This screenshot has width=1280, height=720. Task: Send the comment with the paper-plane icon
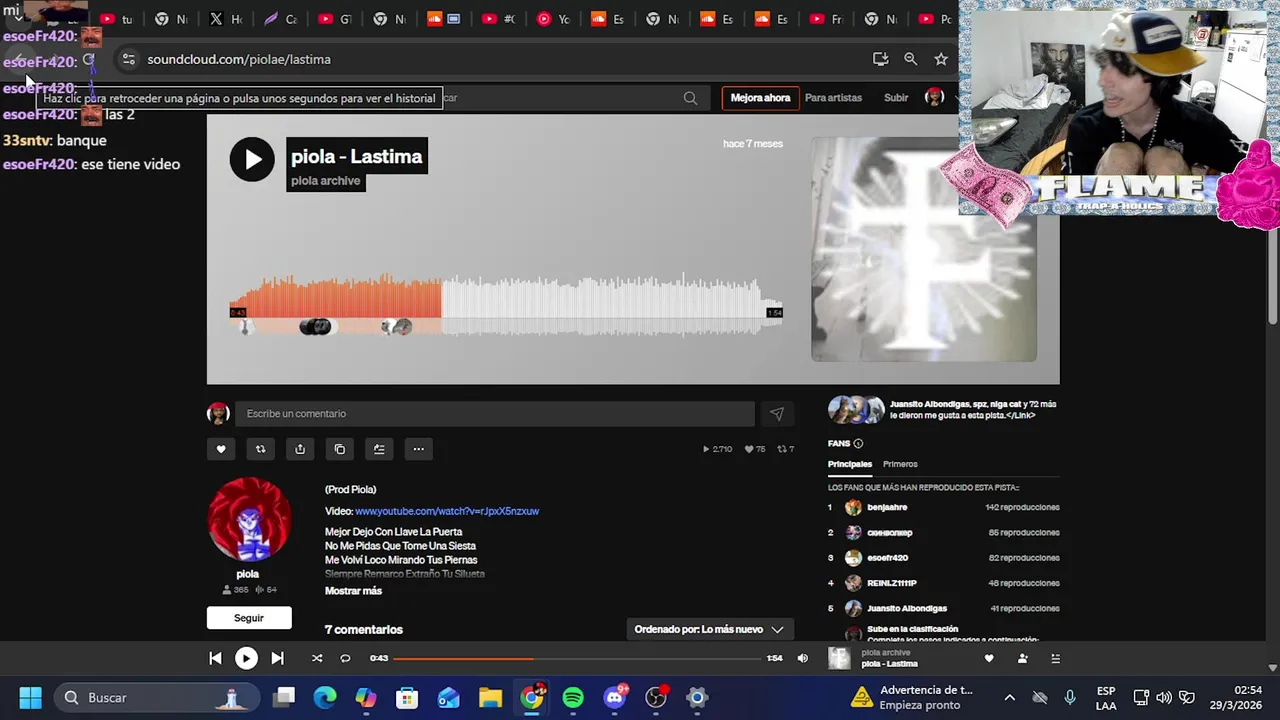tap(777, 414)
